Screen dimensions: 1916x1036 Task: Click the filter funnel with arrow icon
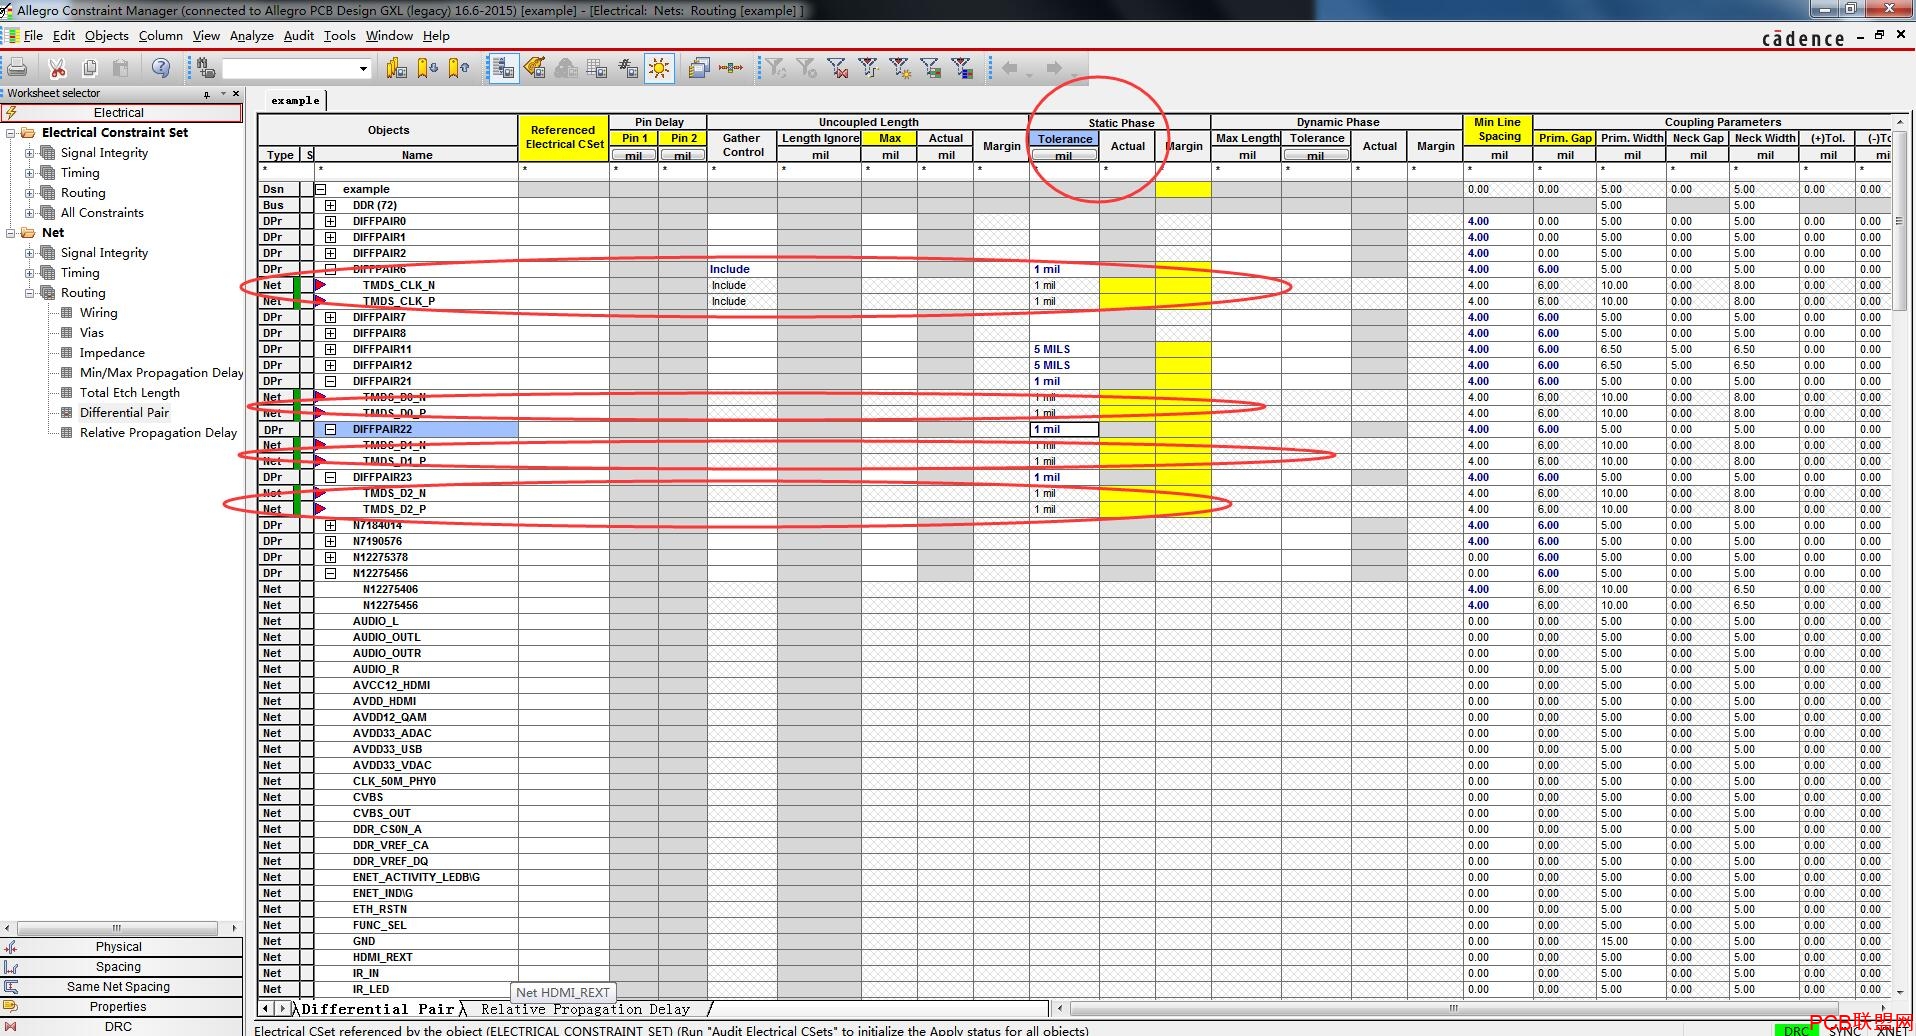pyautogui.click(x=868, y=68)
